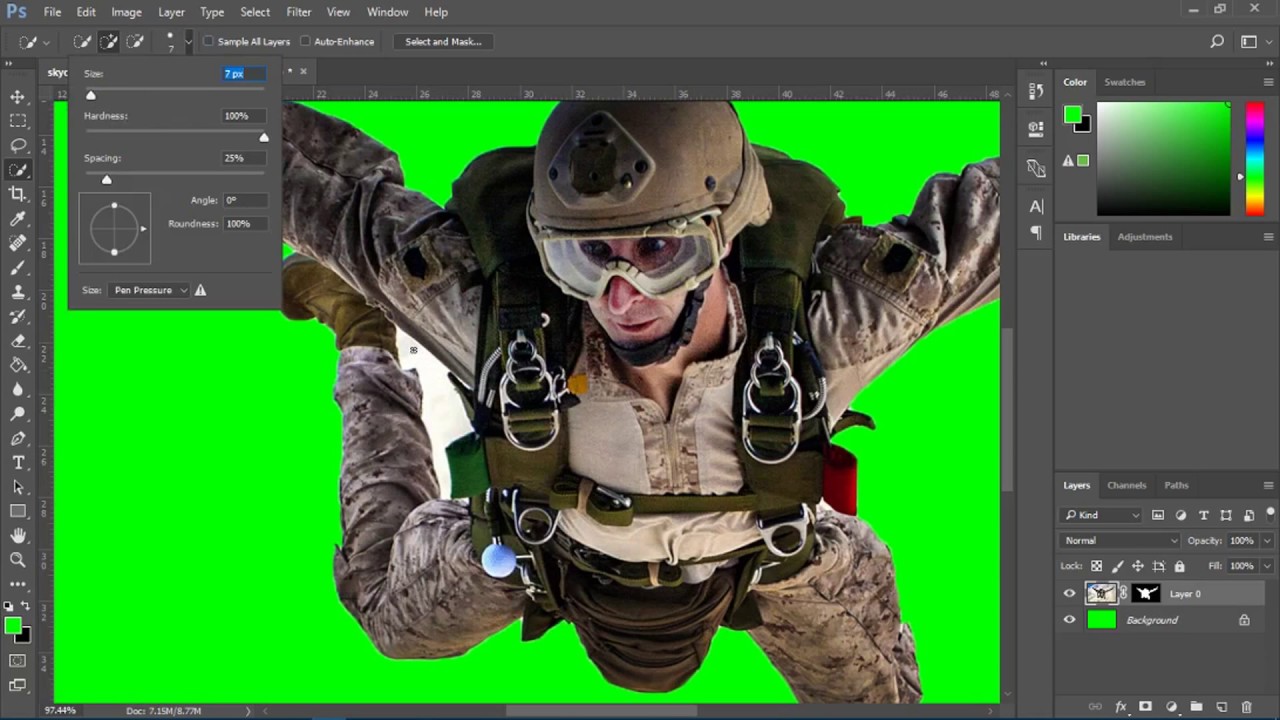The height and width of the screenshot is (720, 1280).
Task: Switch to the Paths tab
Action: [1176, 485]
